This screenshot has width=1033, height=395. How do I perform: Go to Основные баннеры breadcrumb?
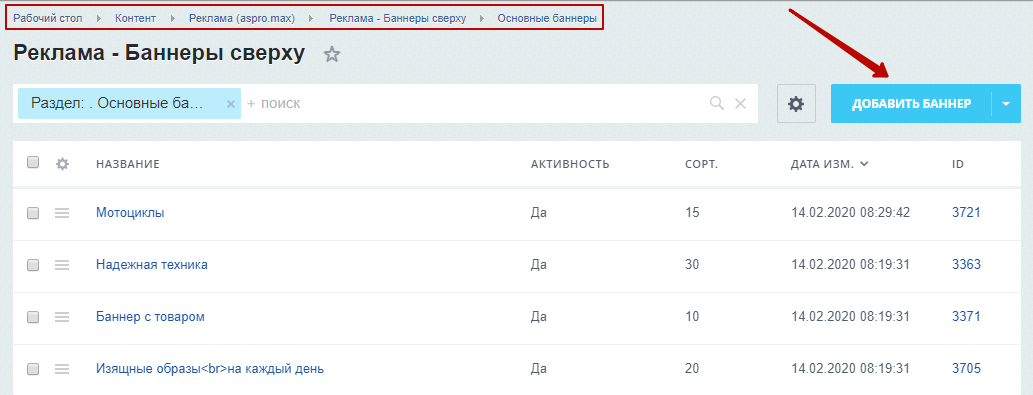click(x=547, y=18)
